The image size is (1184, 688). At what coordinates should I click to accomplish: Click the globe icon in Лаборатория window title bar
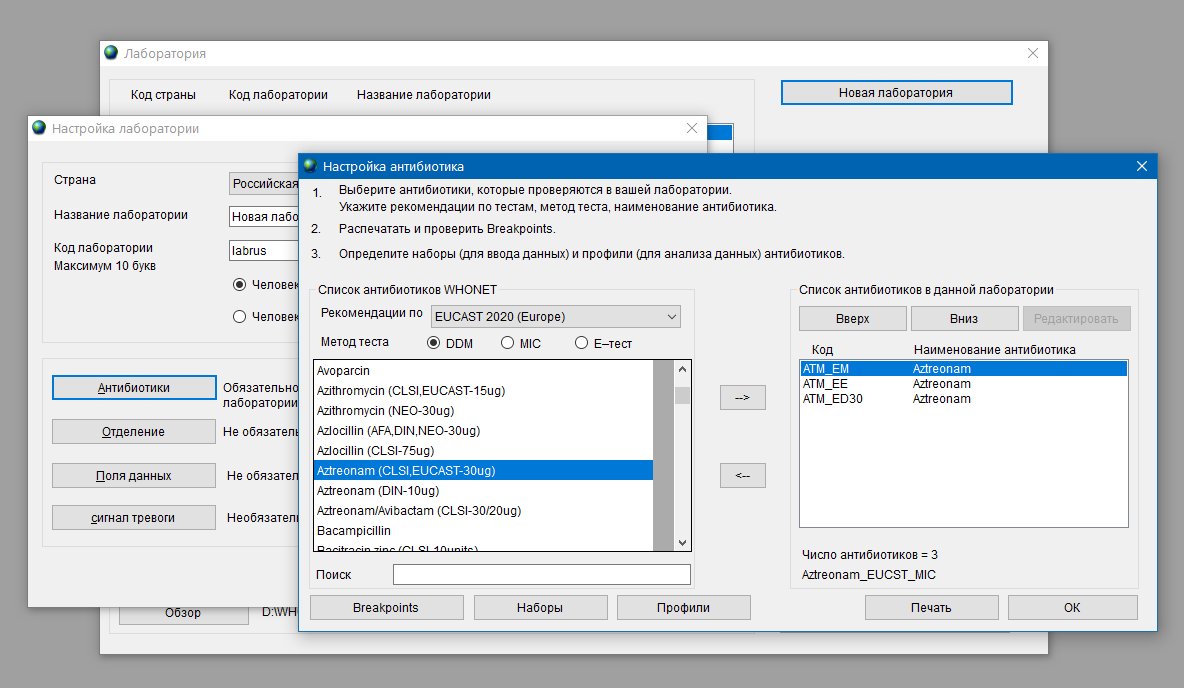111,52
